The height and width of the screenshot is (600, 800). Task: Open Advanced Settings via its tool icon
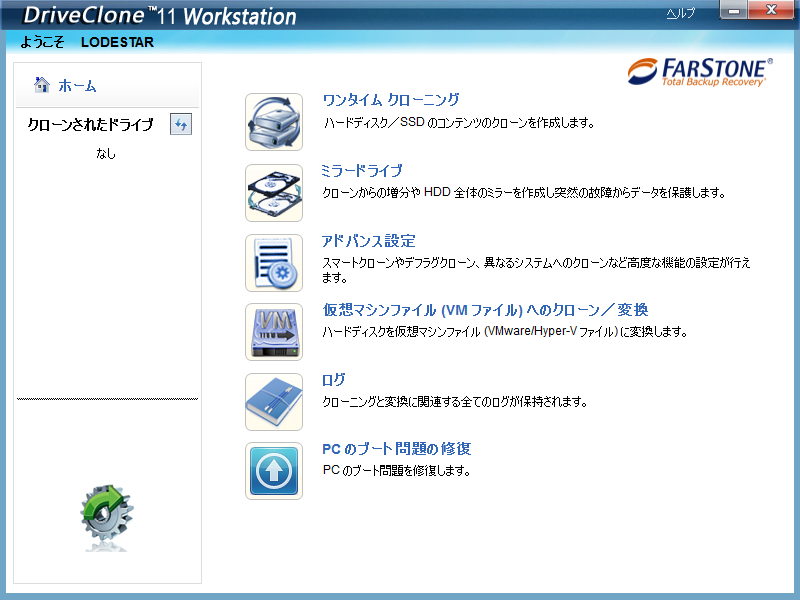(x=274, y=262)
